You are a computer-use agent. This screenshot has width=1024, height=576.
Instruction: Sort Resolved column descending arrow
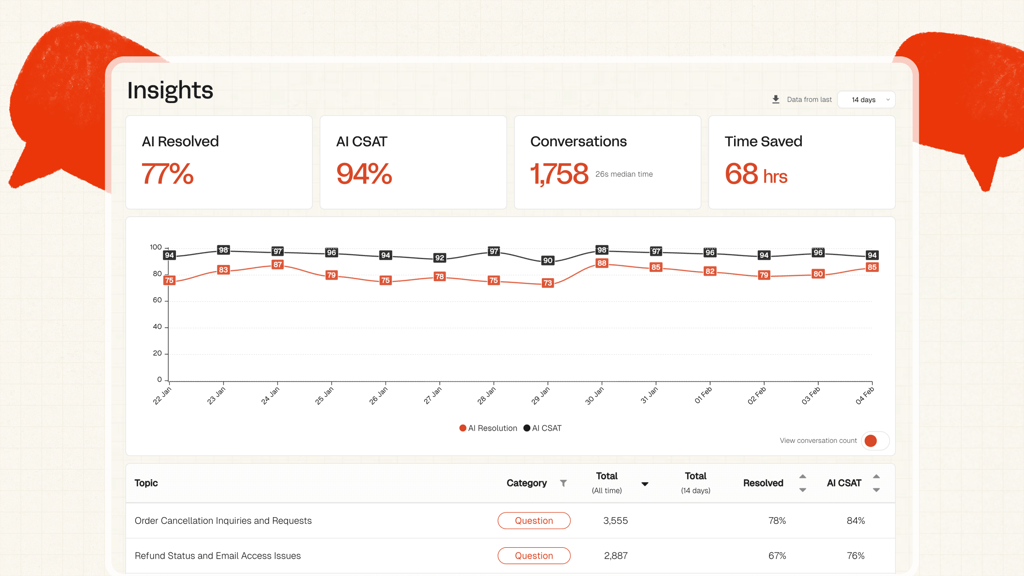click(803, 490)
